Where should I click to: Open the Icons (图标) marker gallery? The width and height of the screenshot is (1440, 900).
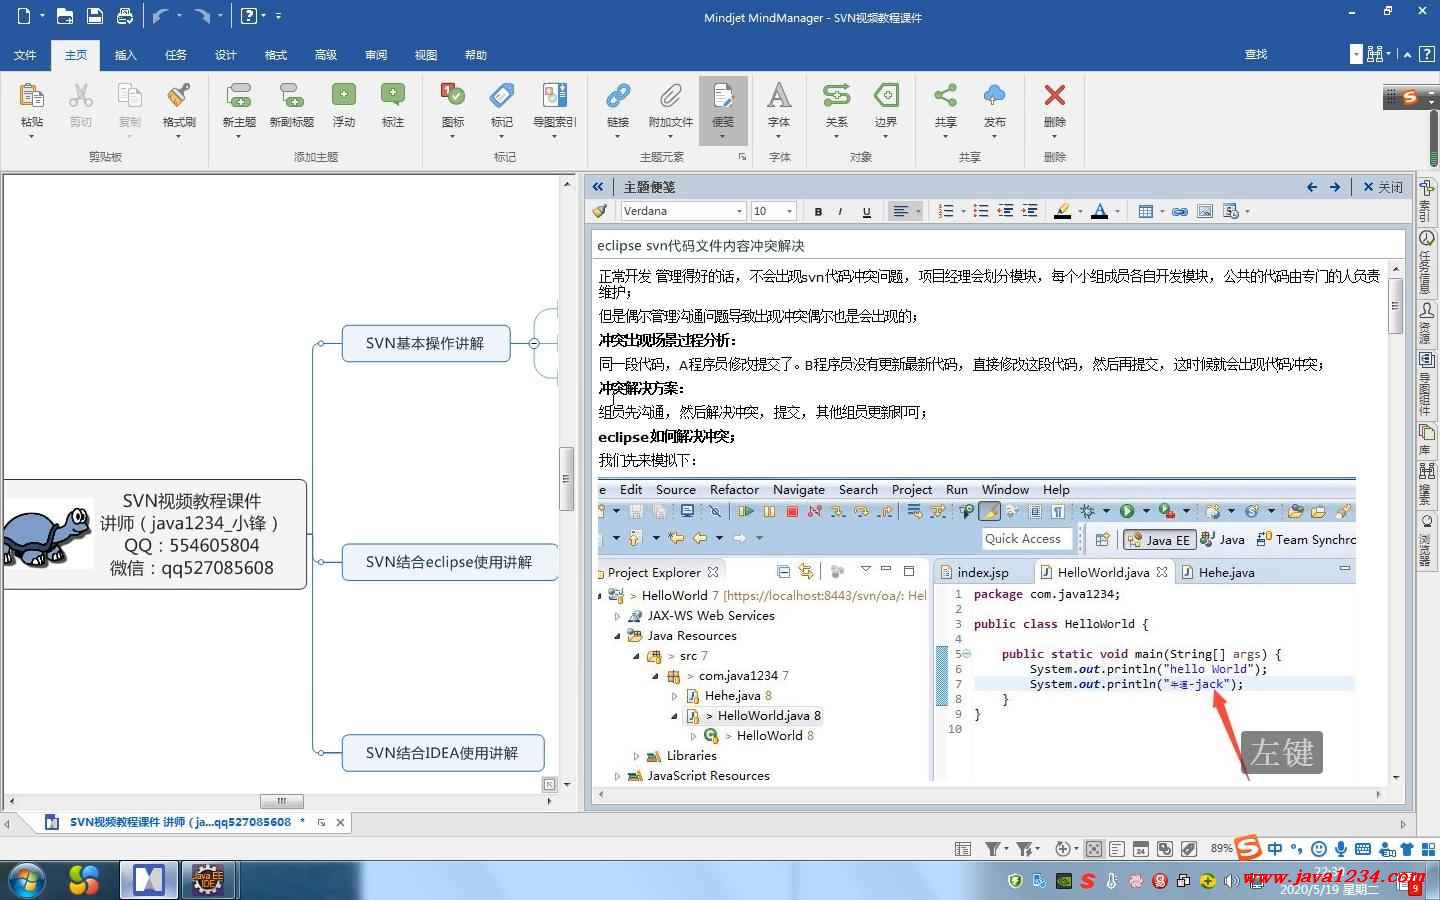tap(453, 97)
